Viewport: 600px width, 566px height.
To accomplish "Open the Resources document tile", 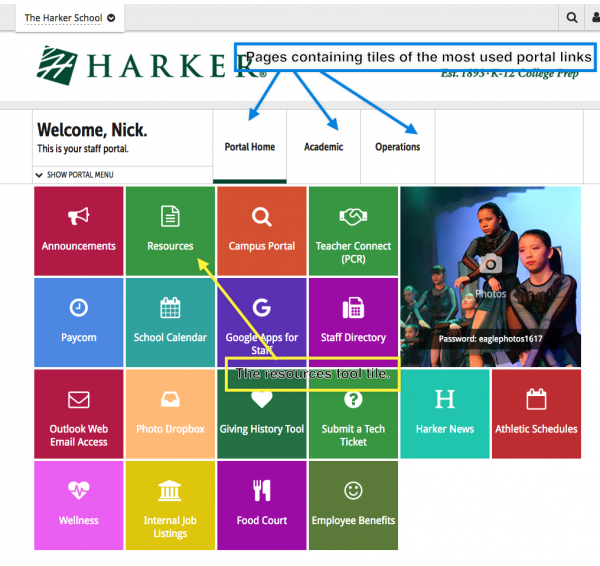I will click(170, 231).
